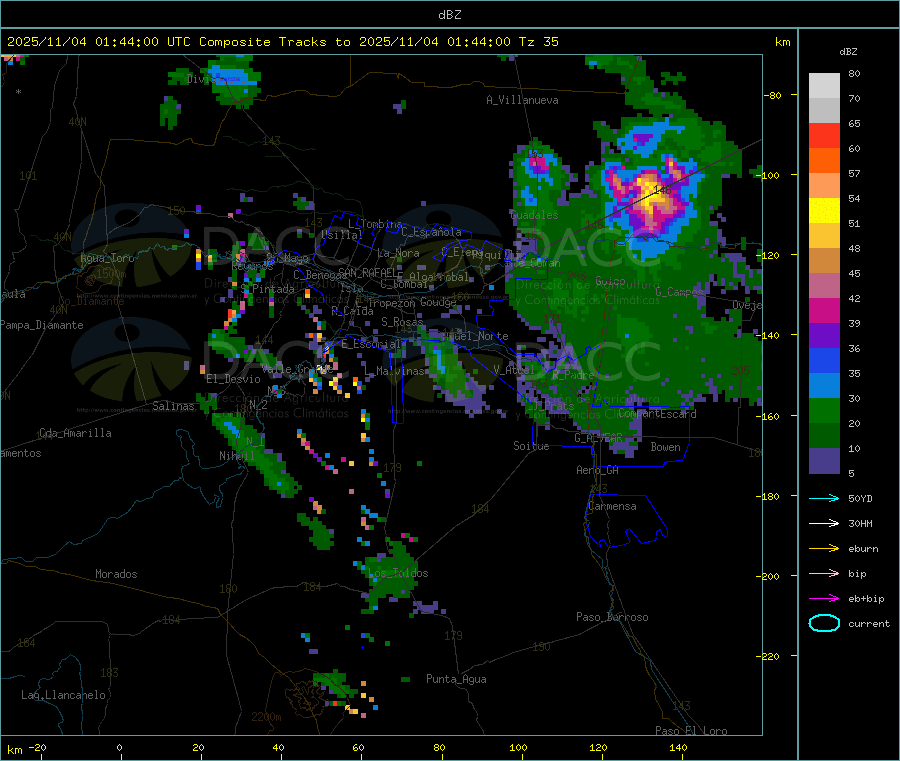Click the eburn yellow arrow legend icon
The image size is (900, 761).
click(824, 549)
